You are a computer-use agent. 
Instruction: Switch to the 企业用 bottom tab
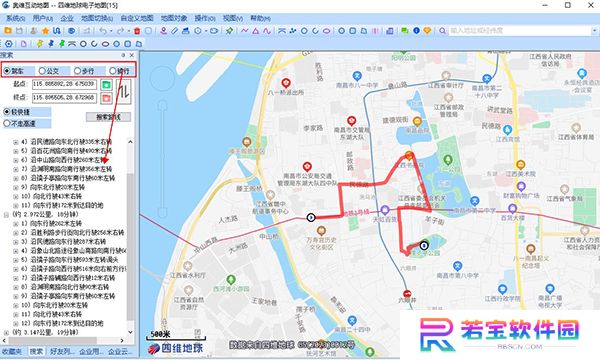pyautogui.click(x=91, y=351)
